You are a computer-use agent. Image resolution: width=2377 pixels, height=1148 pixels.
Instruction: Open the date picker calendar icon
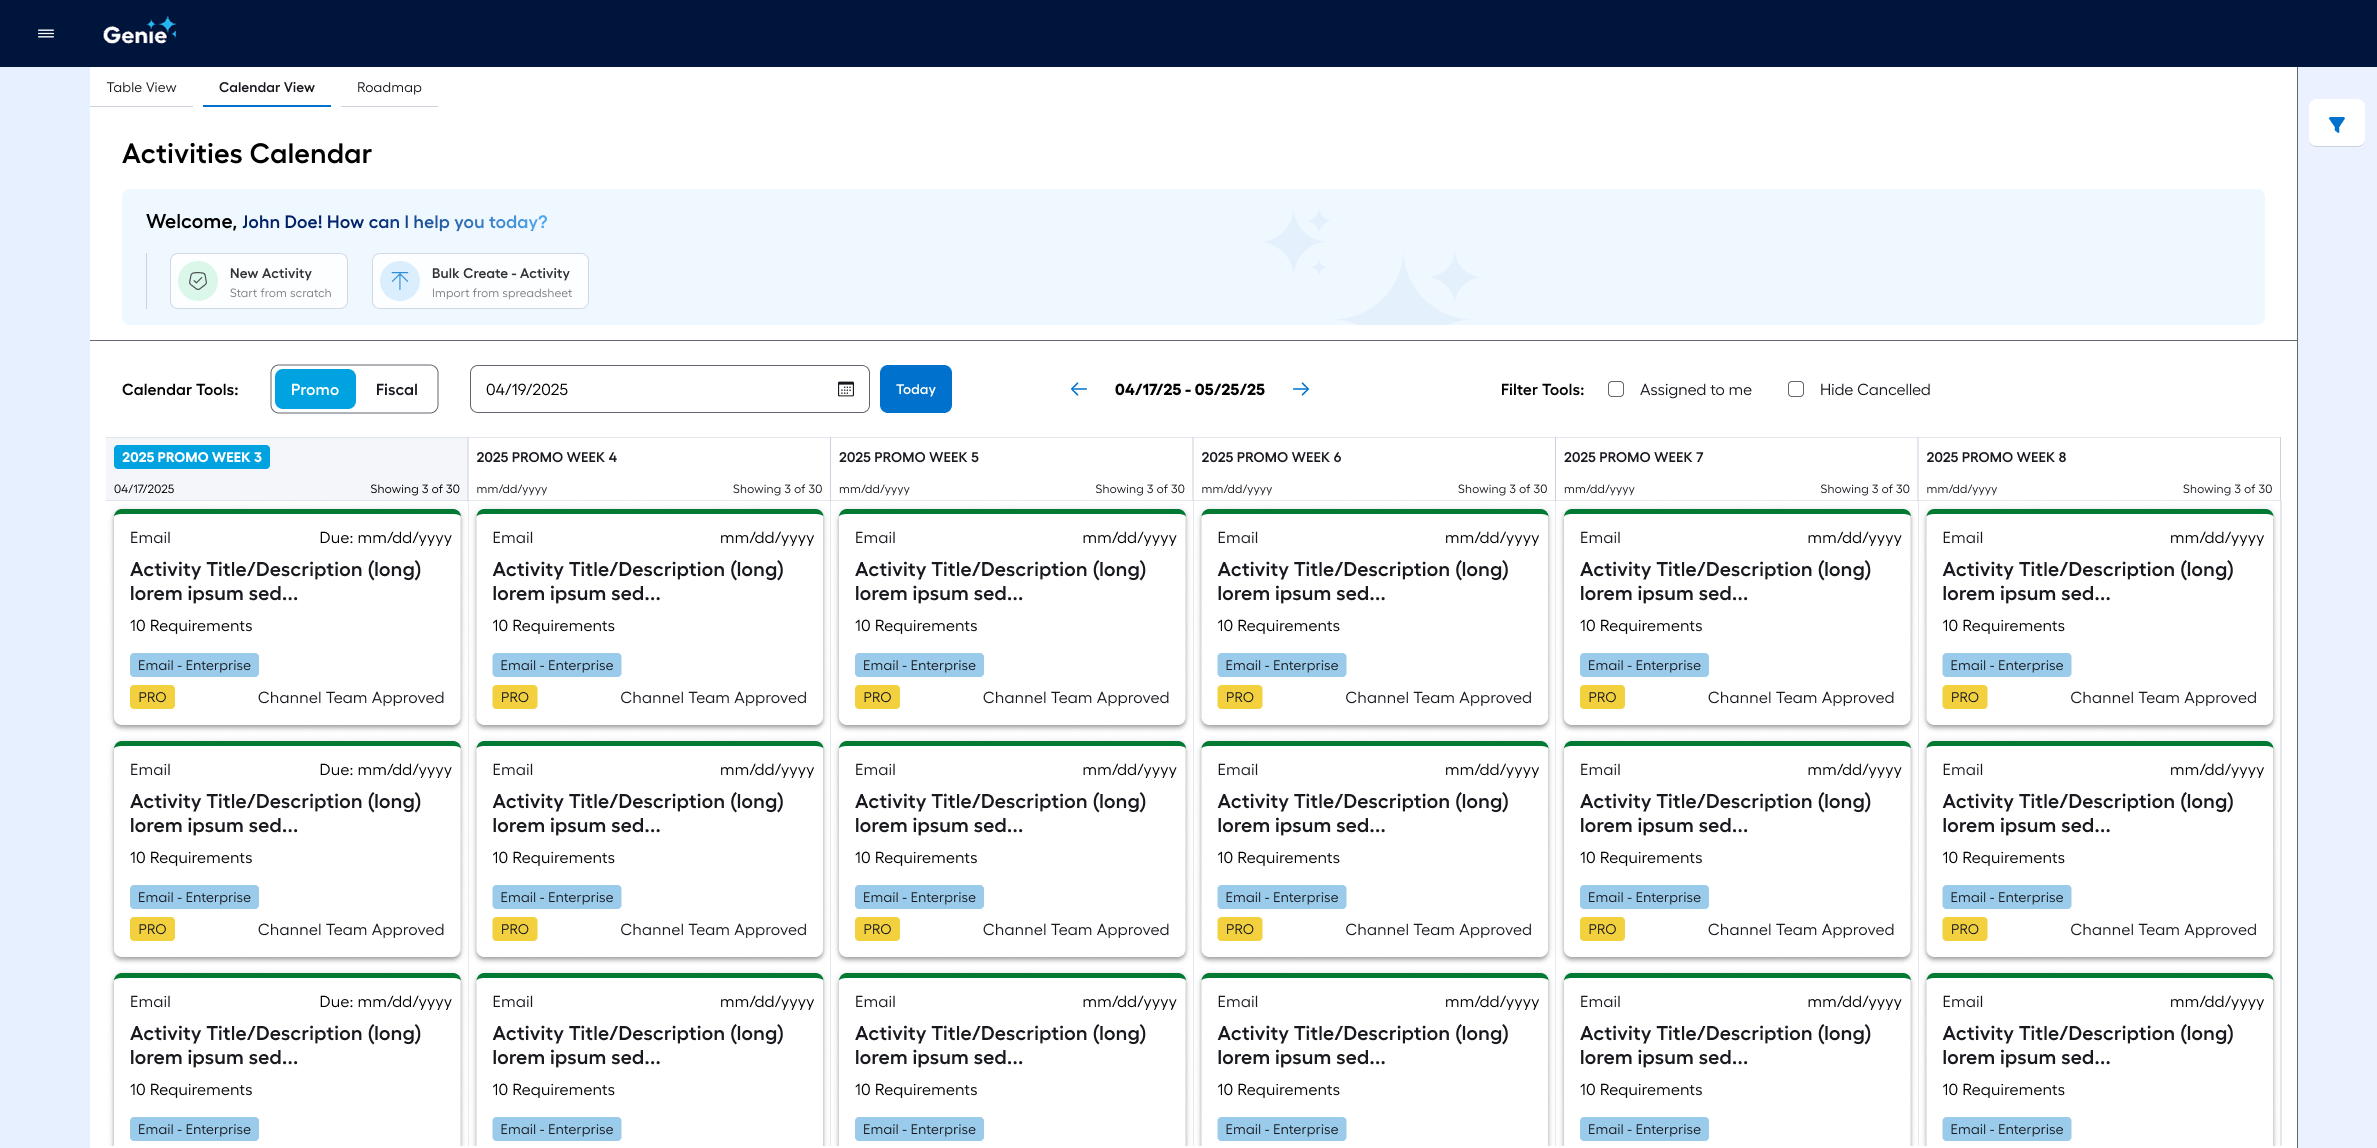[x=845, y=389]
